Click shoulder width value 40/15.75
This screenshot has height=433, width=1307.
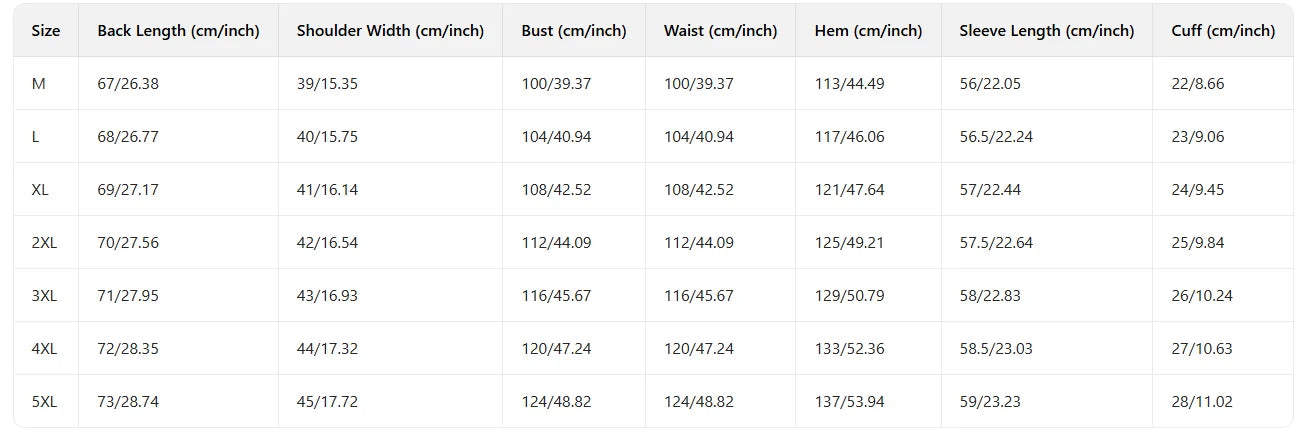tap(327, 137)
